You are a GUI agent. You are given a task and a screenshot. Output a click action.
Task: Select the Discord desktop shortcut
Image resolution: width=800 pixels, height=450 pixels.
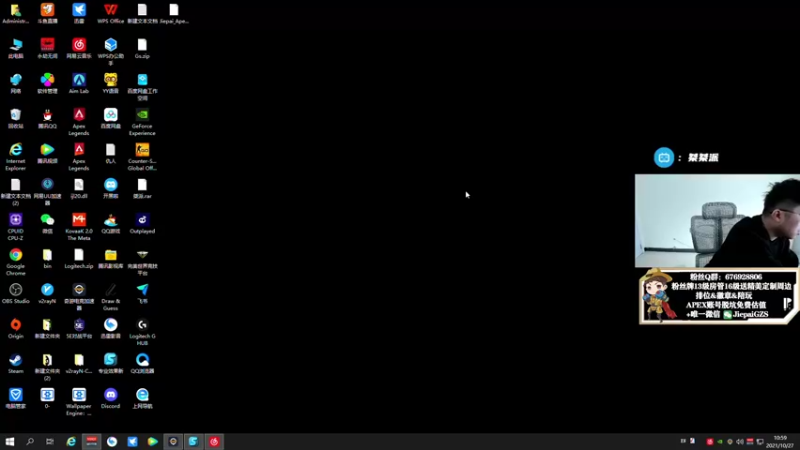coord(110,398)
